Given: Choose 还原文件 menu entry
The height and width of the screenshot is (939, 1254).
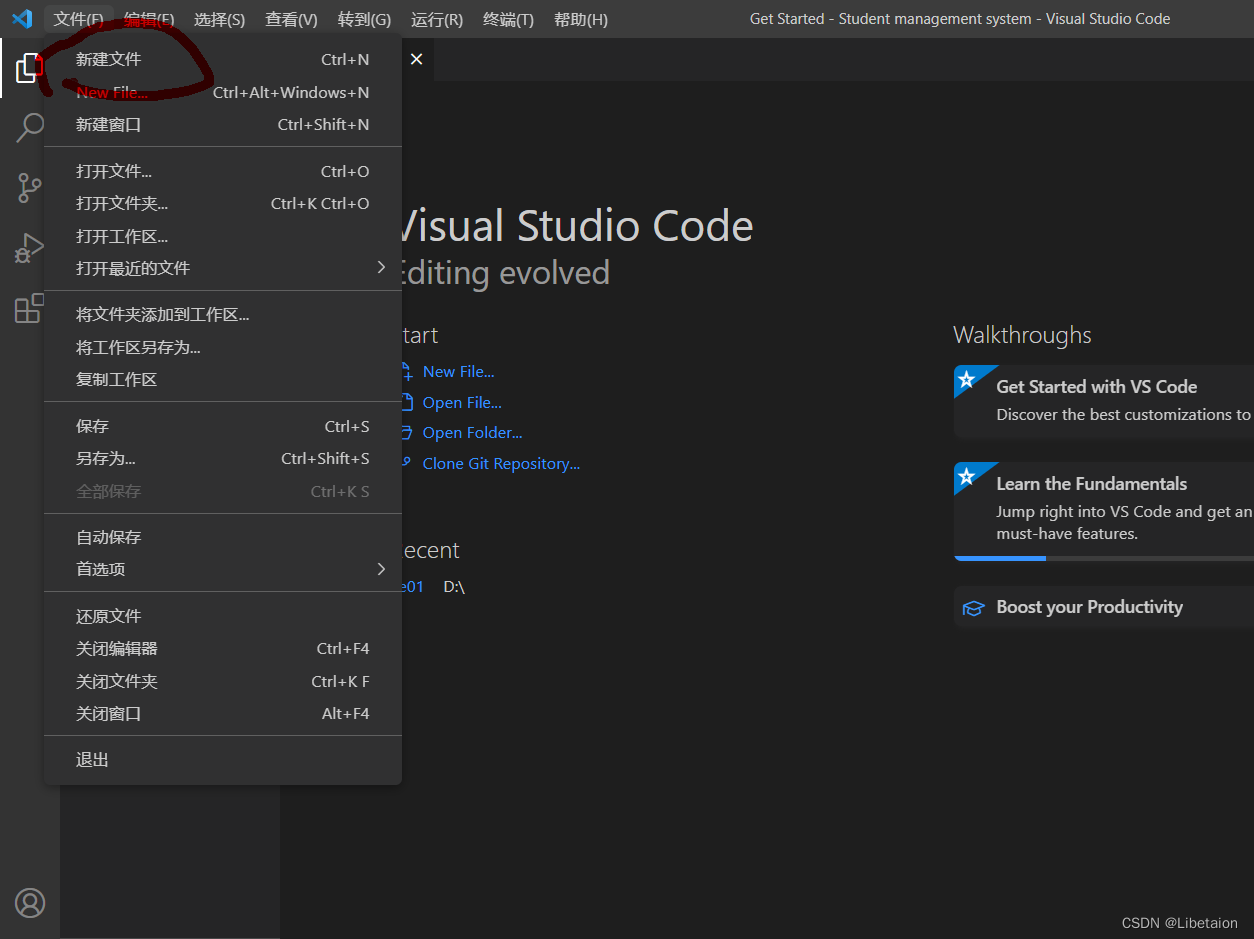Looking at the screenshot, I should tap(223, 616).
